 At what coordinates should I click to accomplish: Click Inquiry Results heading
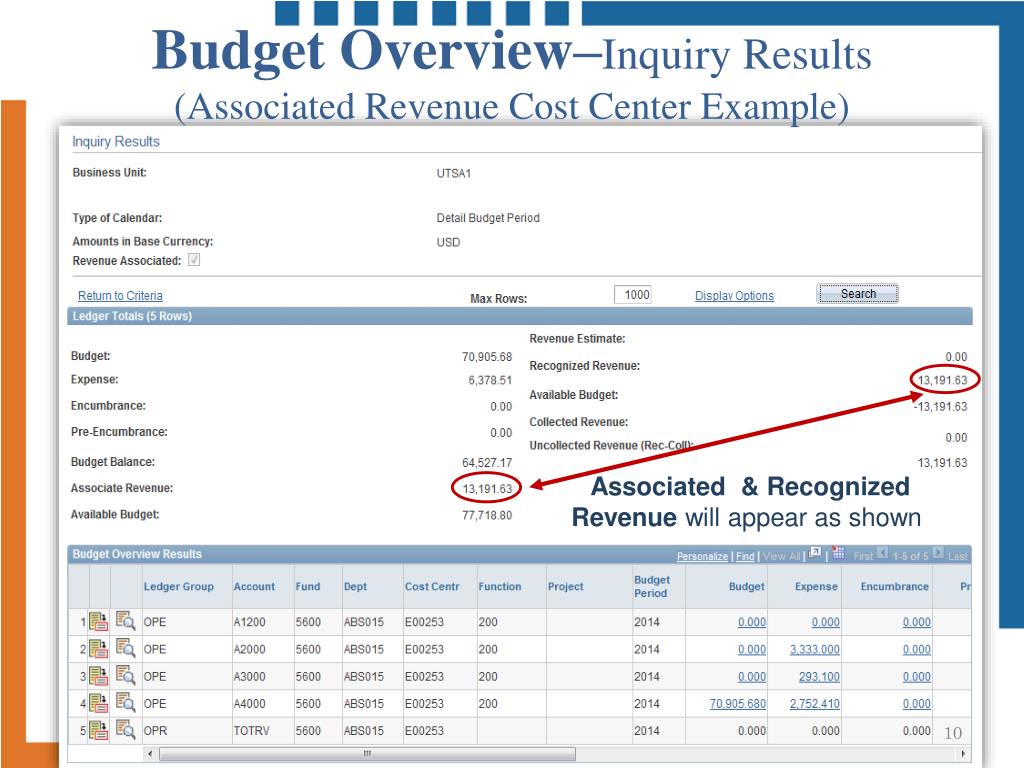(x=116, y=142)
